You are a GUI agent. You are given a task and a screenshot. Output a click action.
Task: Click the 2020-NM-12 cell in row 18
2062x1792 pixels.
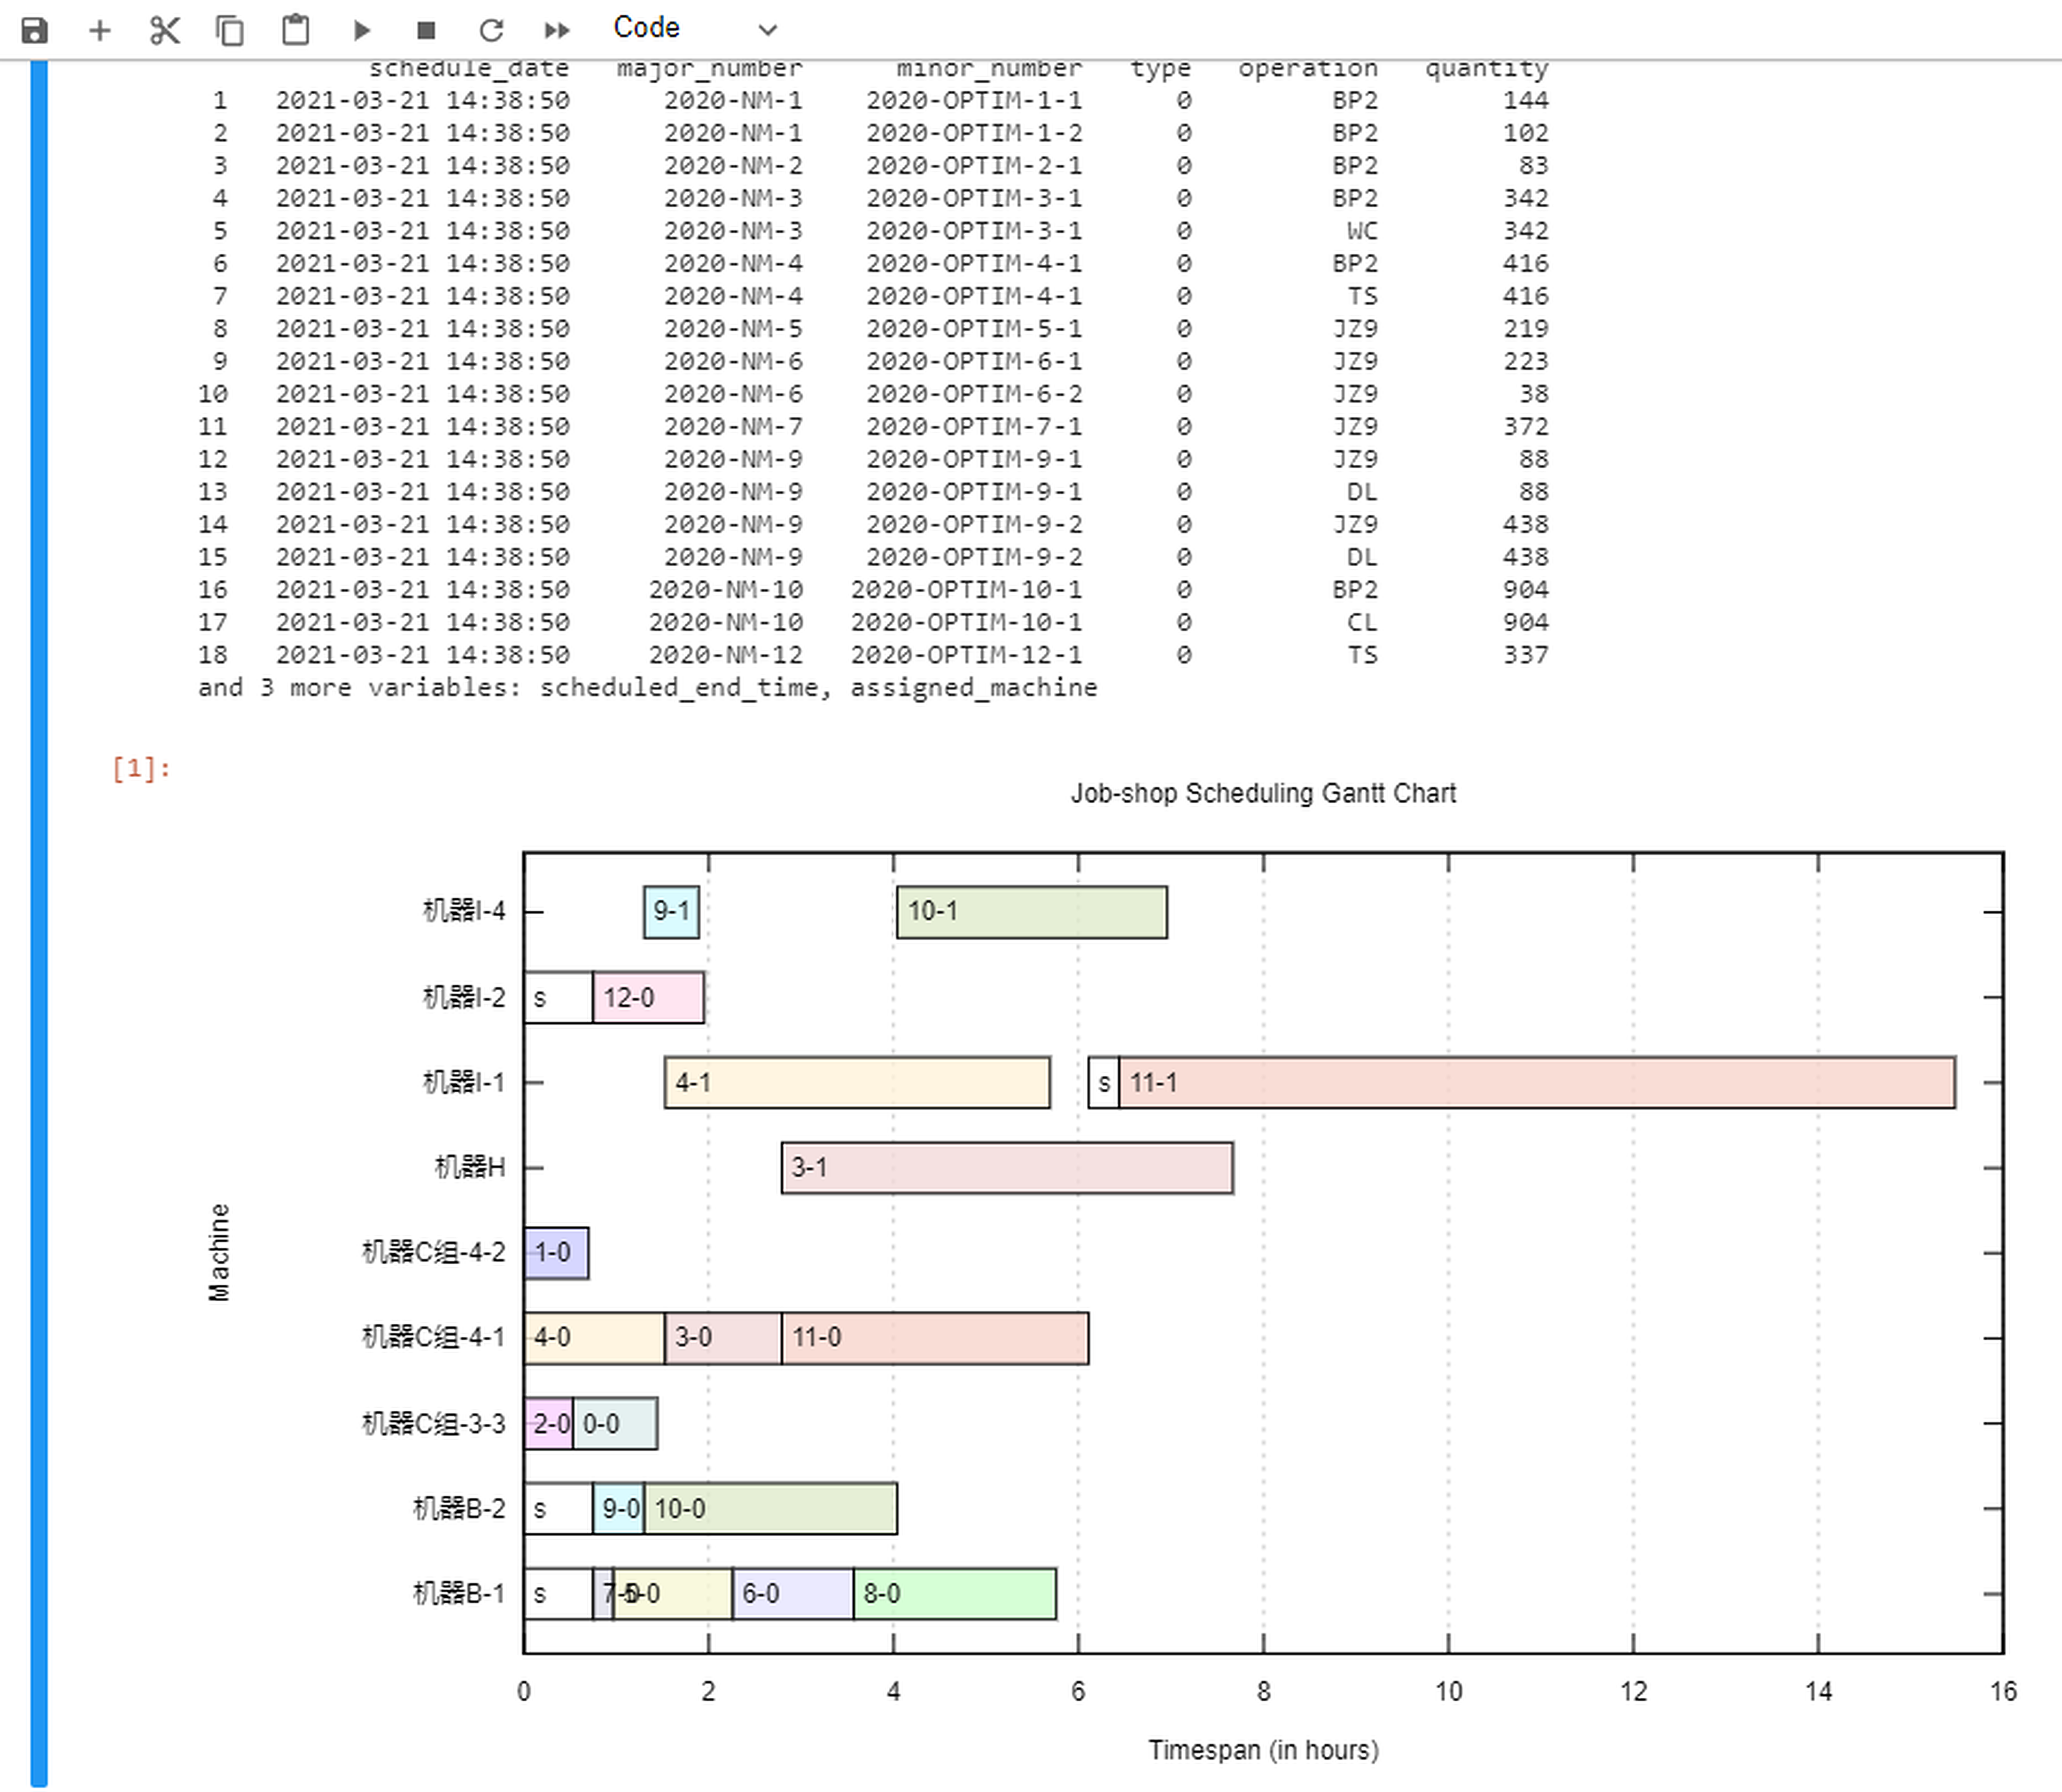[x=726, y=655]
